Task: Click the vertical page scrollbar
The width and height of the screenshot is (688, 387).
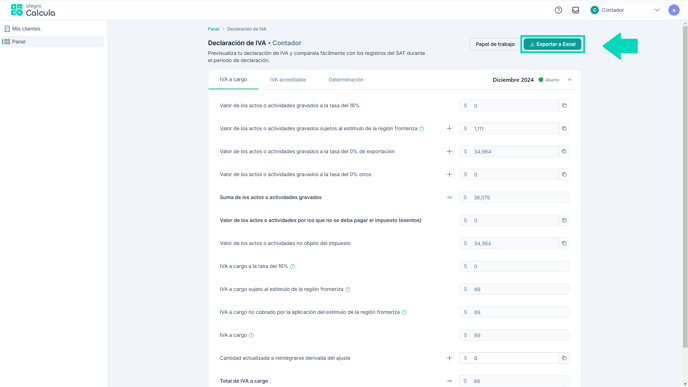Action: tap(685, 186)
